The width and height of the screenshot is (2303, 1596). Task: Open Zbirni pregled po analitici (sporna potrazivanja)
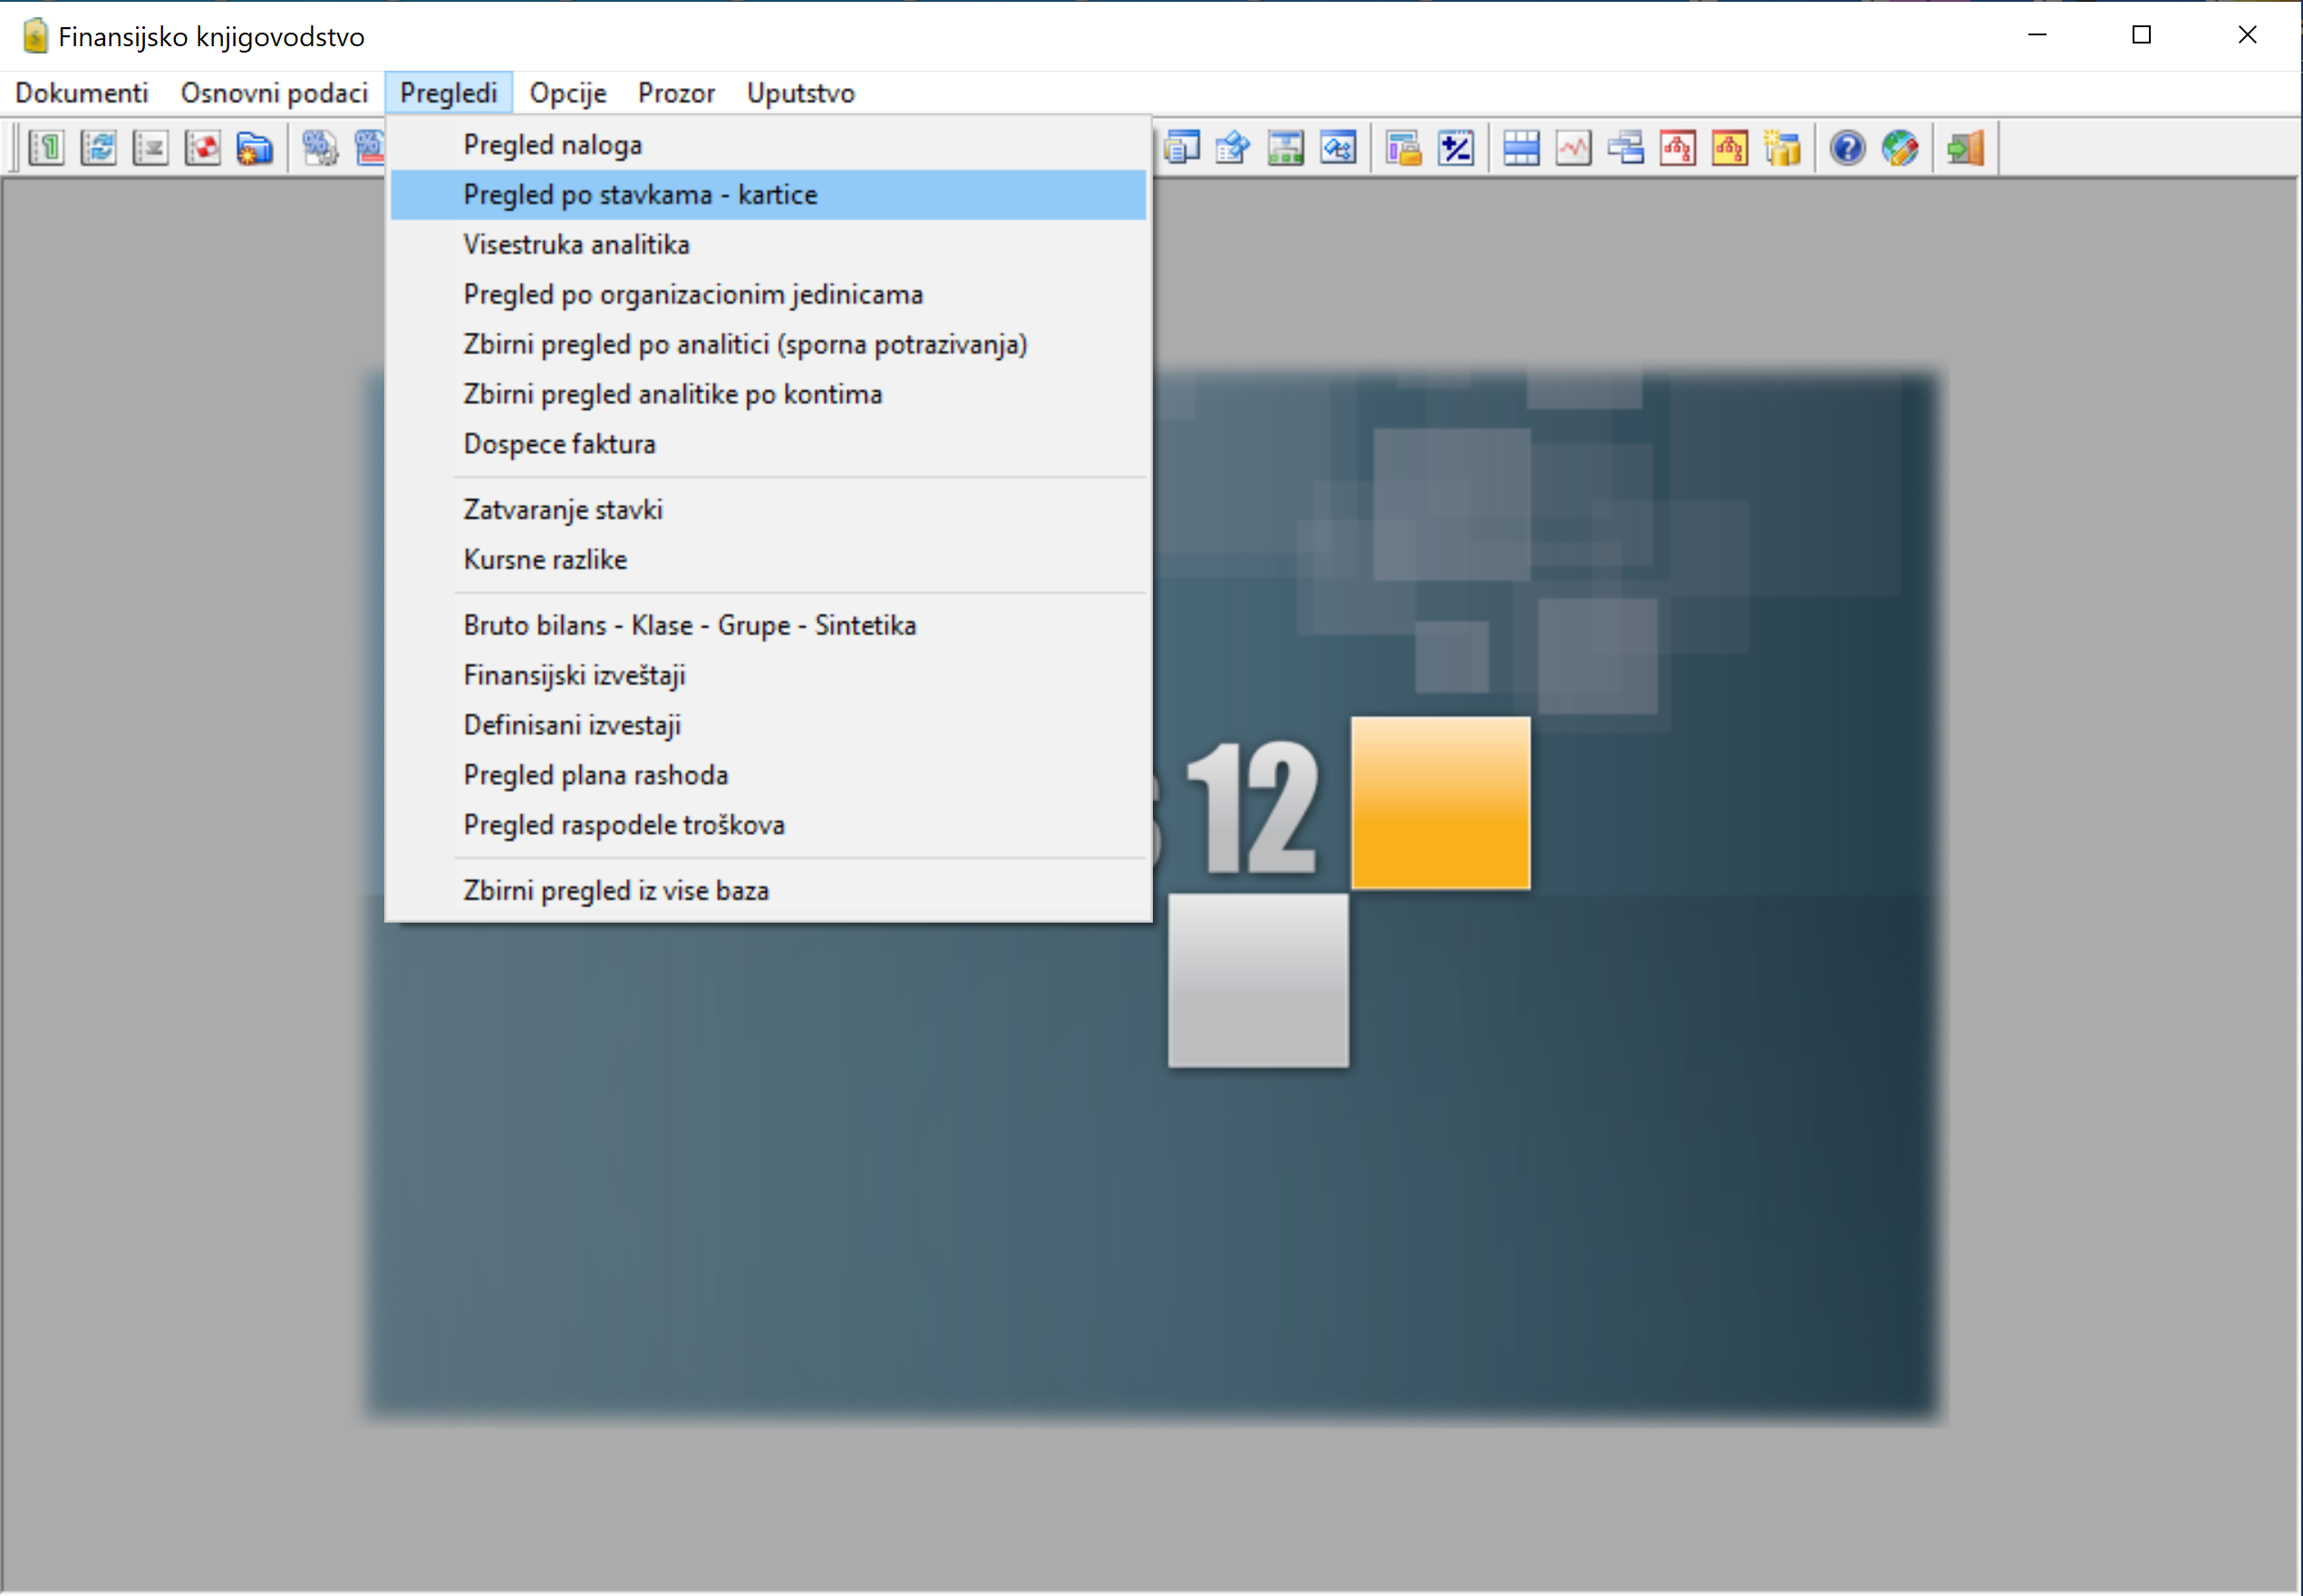click(x=768, y=345)
